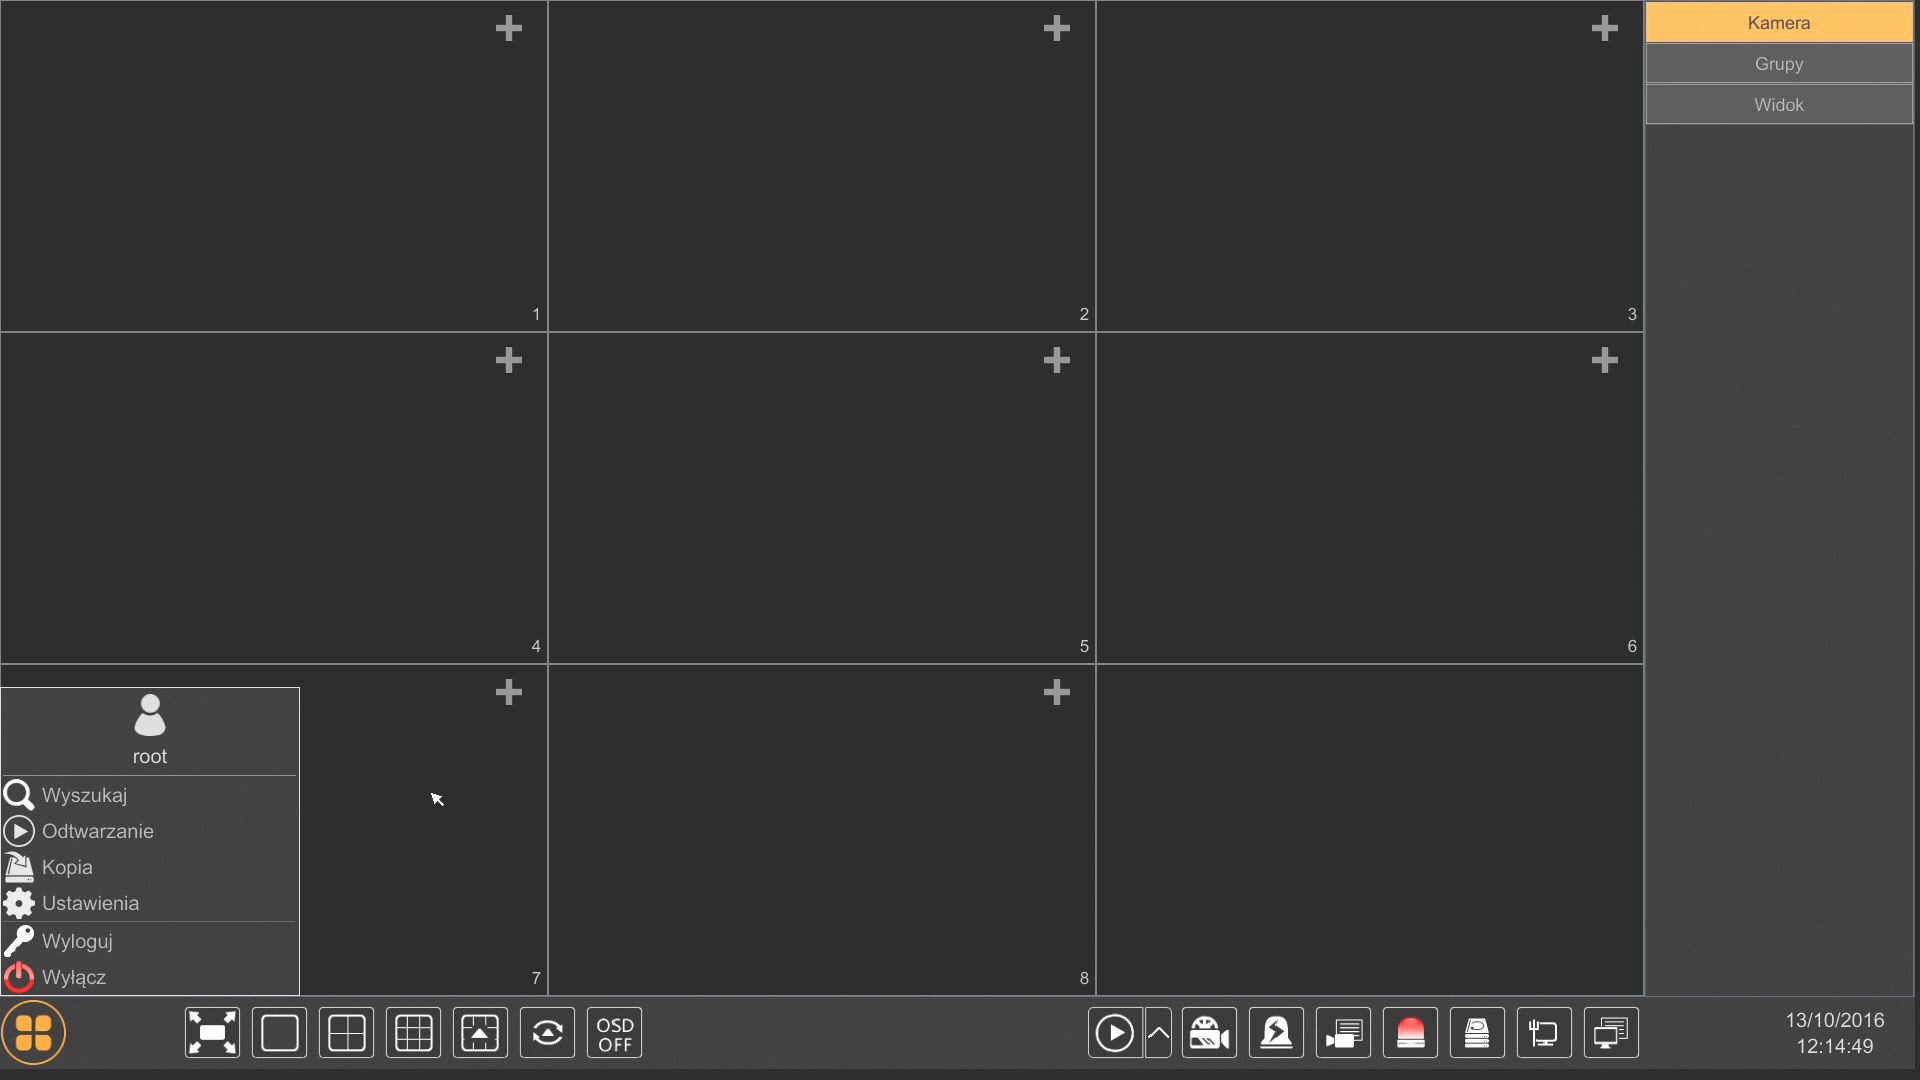Click playback control play button

tap(1113, 1033)
